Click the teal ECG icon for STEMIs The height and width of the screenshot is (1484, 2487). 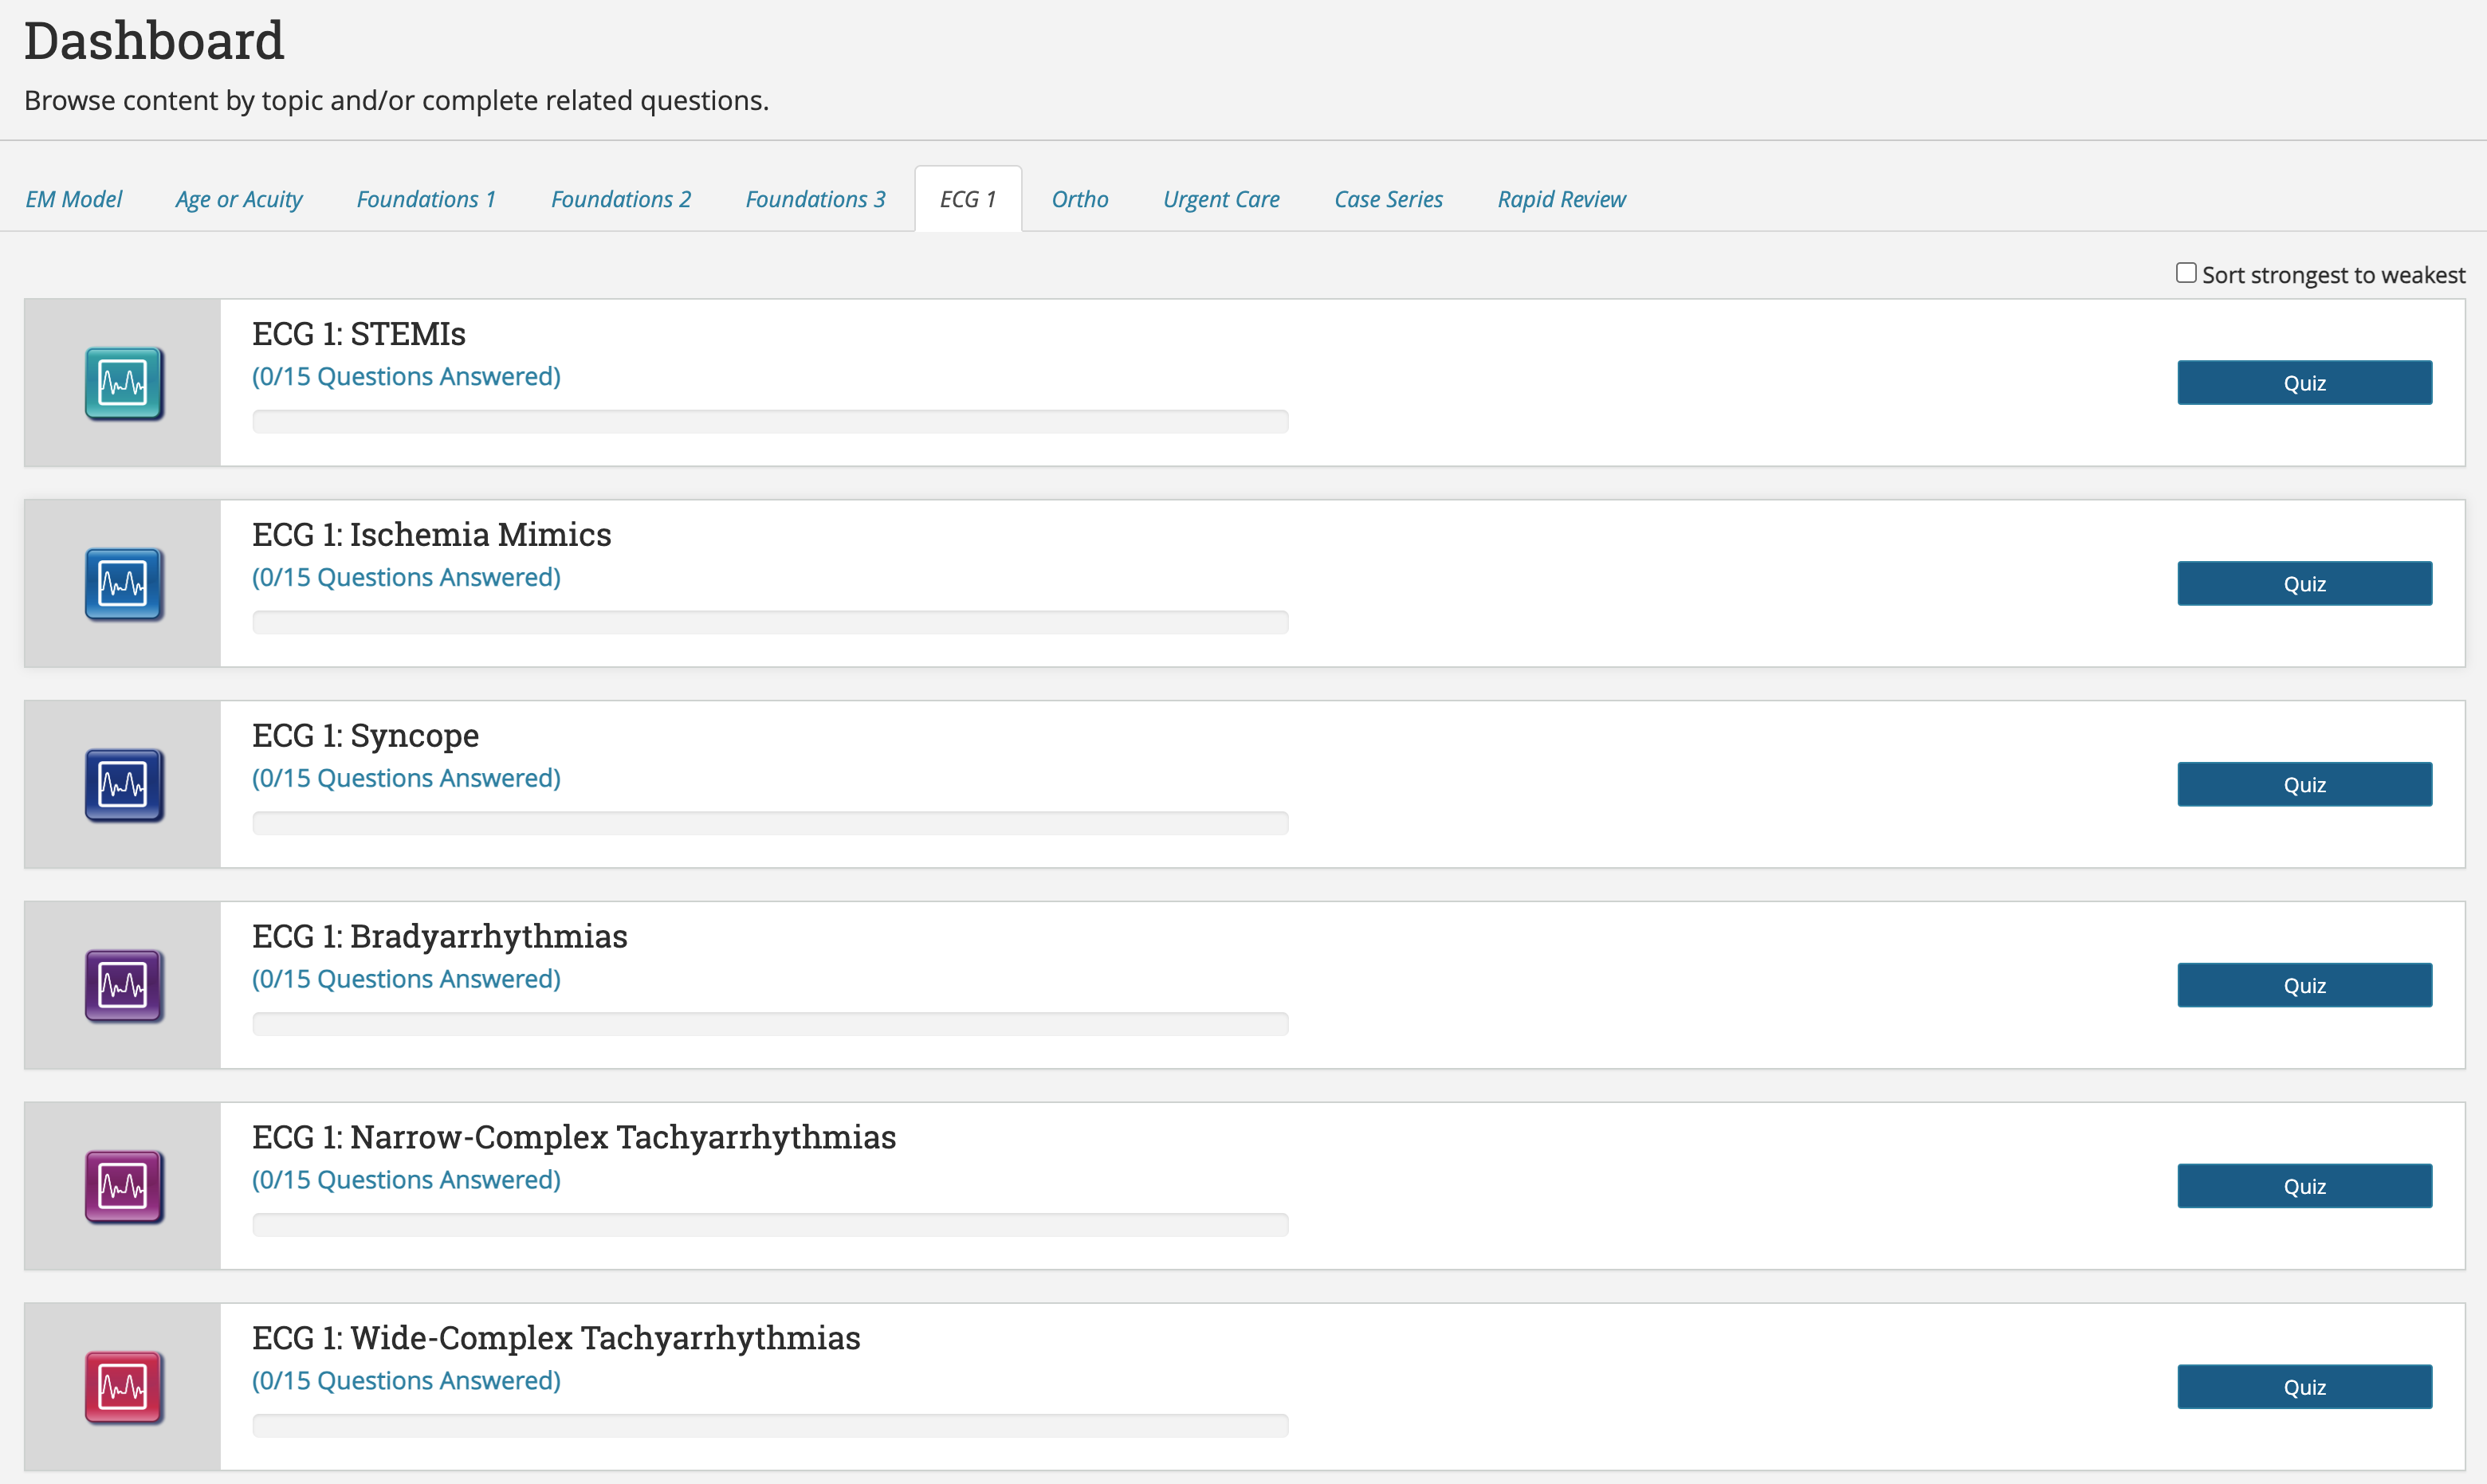(122, 383)
